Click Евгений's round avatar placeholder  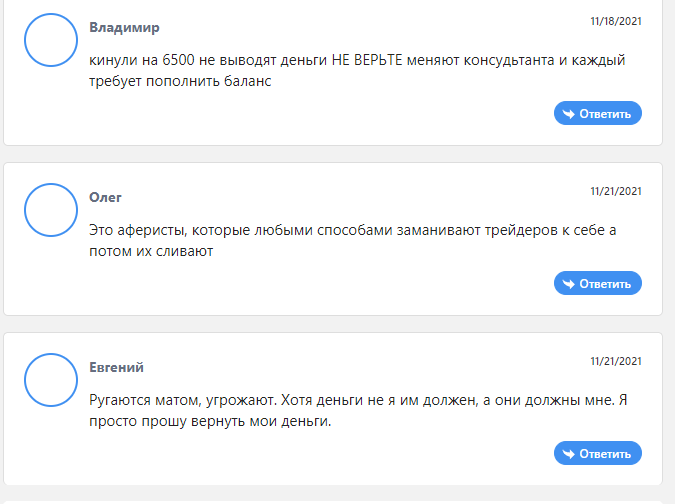coord(51,380)
